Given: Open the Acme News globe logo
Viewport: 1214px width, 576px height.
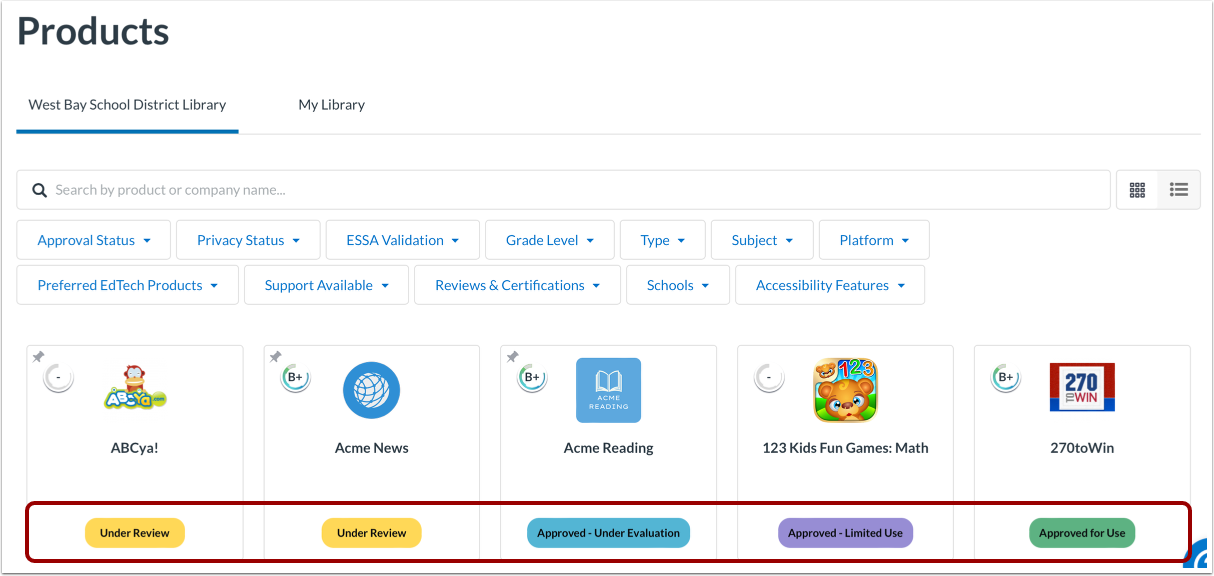Looking at the screenshot, I should click(371, 390).
